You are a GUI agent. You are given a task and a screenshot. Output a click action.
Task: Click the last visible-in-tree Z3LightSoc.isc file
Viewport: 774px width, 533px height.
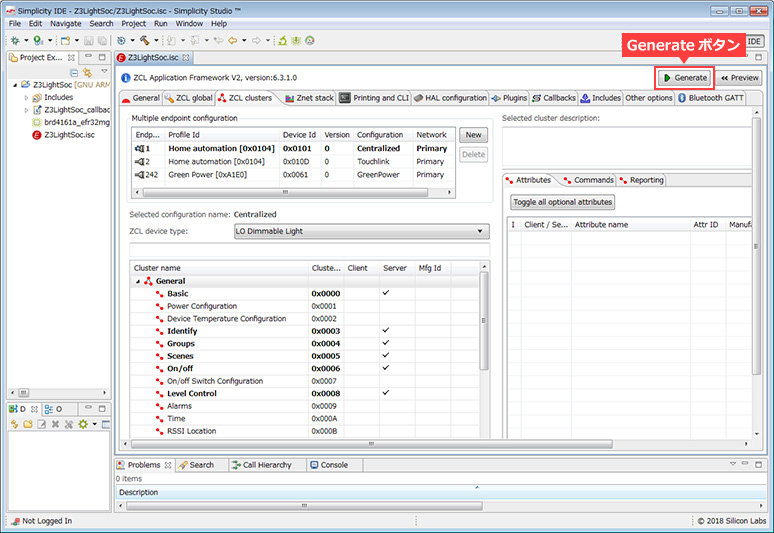click(63, 135)
